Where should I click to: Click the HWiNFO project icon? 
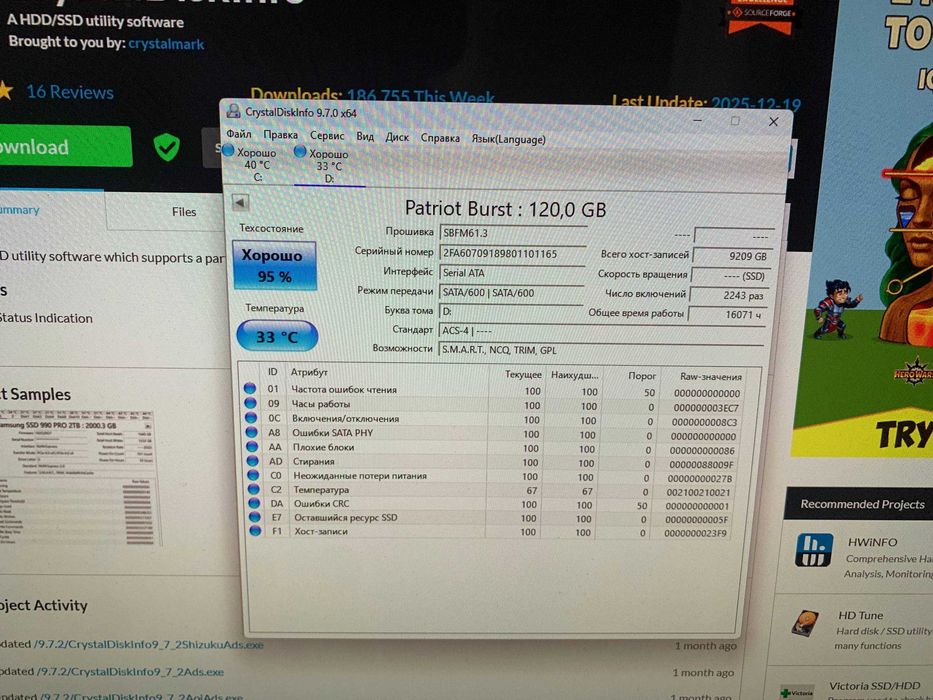click(x=814, y=549)
